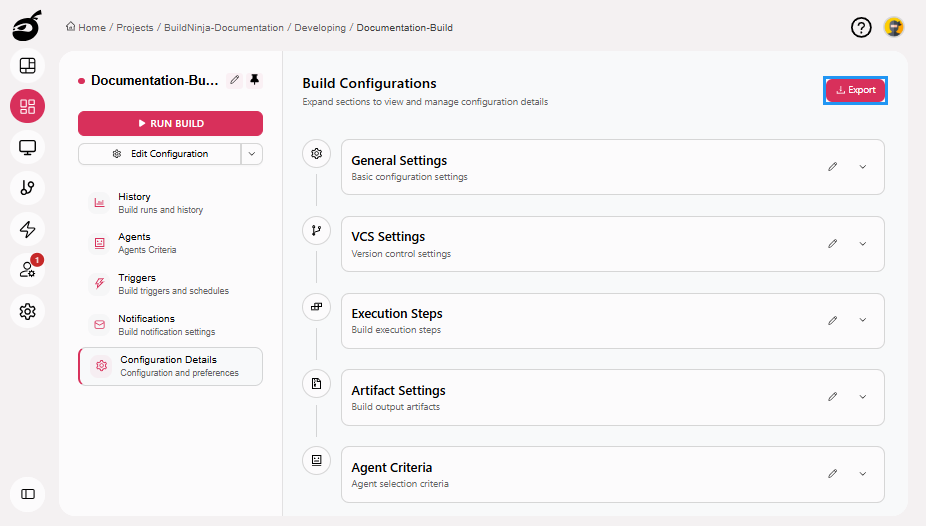The image size is (926, 526).
Task: Open the version control branch icon in sidebar
Action: click(x=28, y=188)
